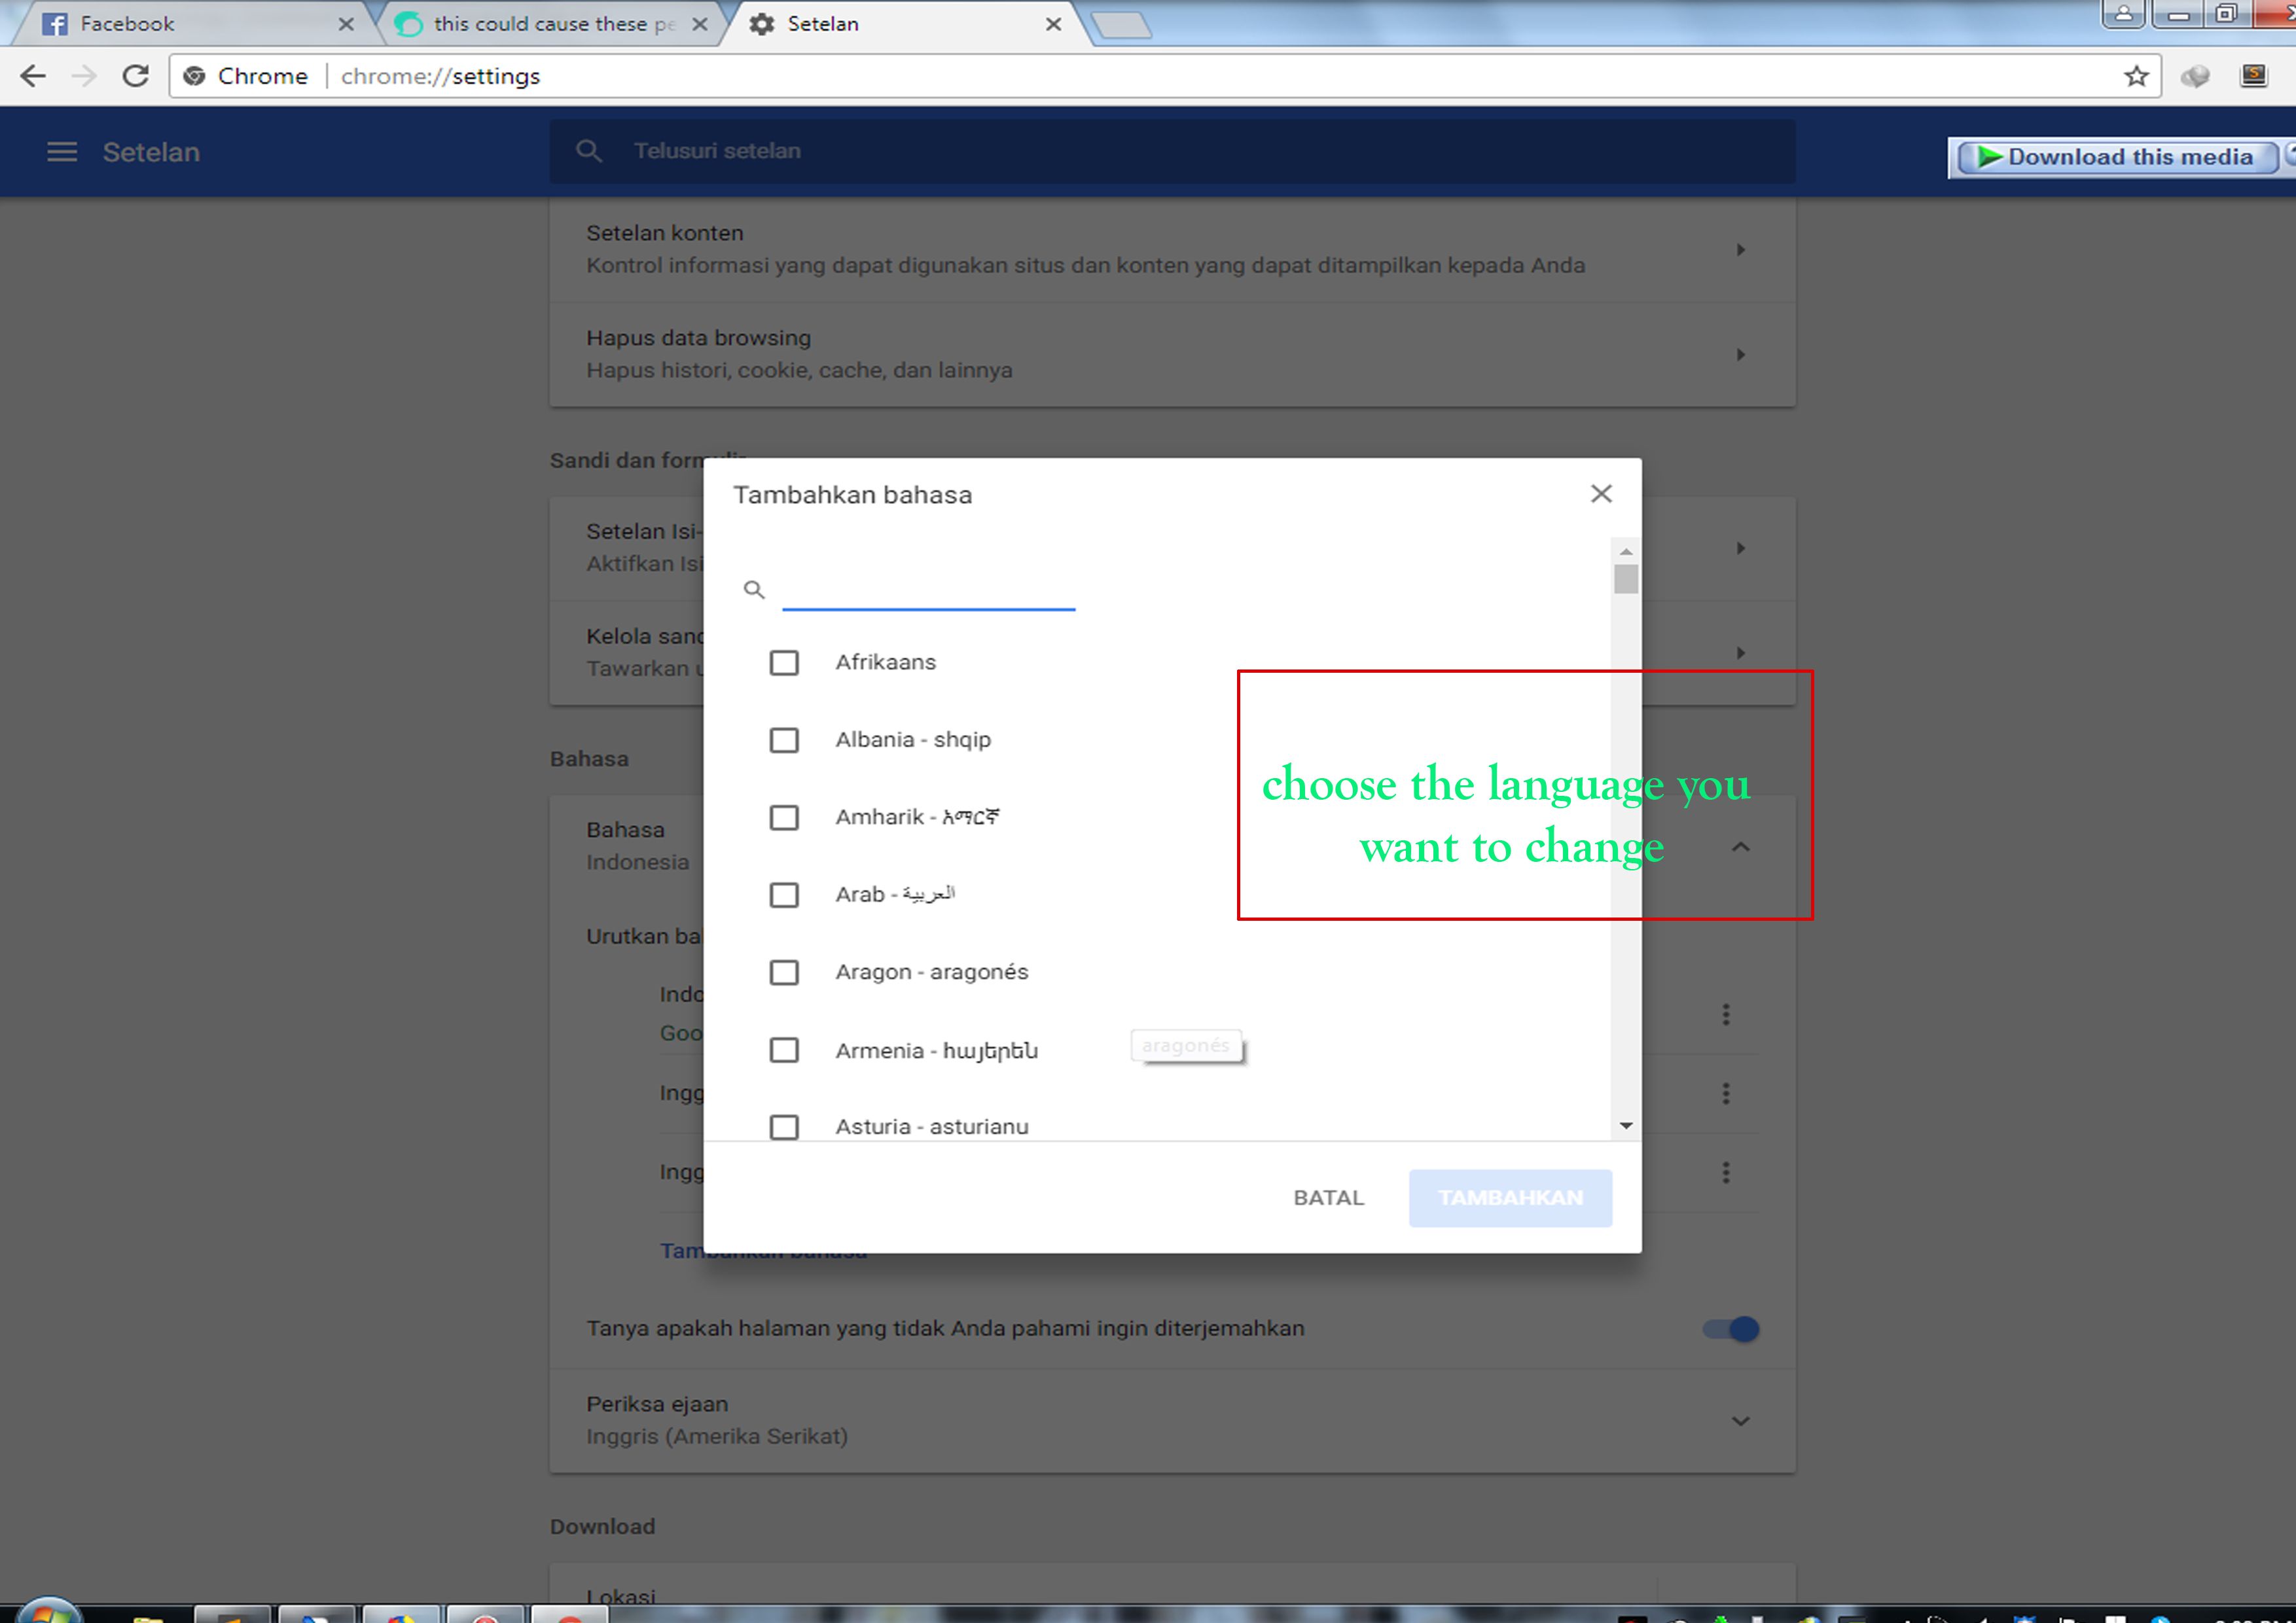This screenshot has width=2296, height=1623.
Task: Click the BATAL button
Action: click(1328, 1198)
